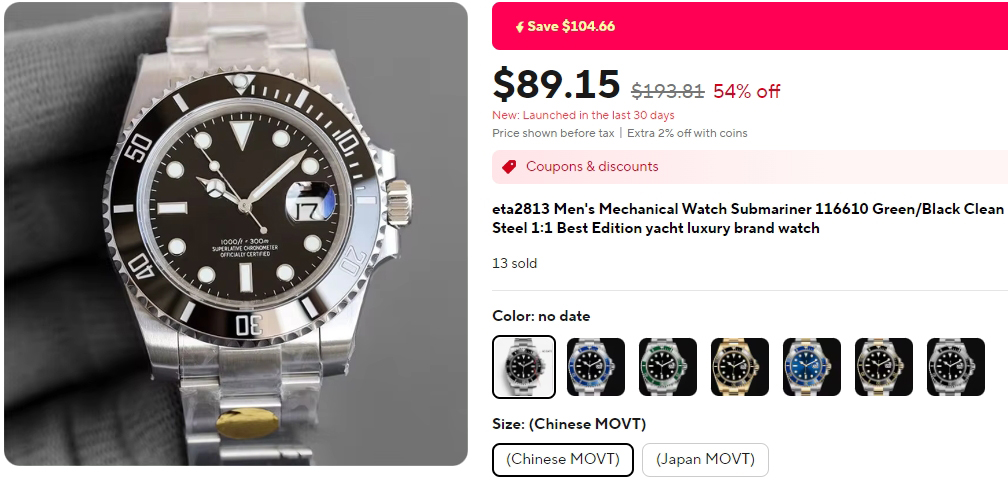The width and height of the screenshot is (1008, 481).
Task: Choose the (Chinese MOVT) size option
Action: coord(563,460)
